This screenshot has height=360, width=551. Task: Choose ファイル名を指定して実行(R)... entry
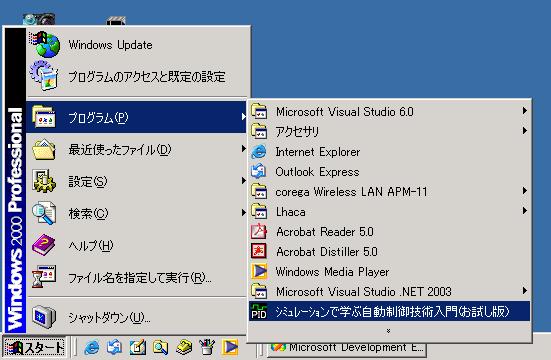click(x=137, y=277)
